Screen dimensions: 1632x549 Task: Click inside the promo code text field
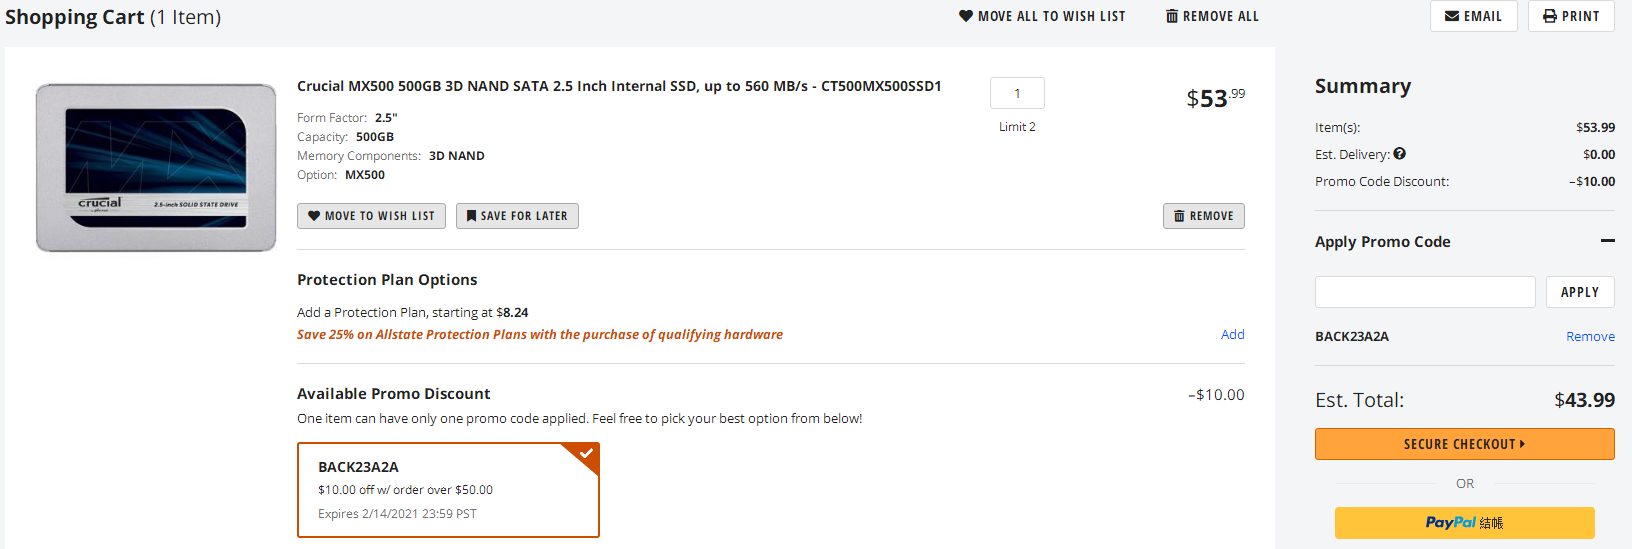click(1425, 292)
